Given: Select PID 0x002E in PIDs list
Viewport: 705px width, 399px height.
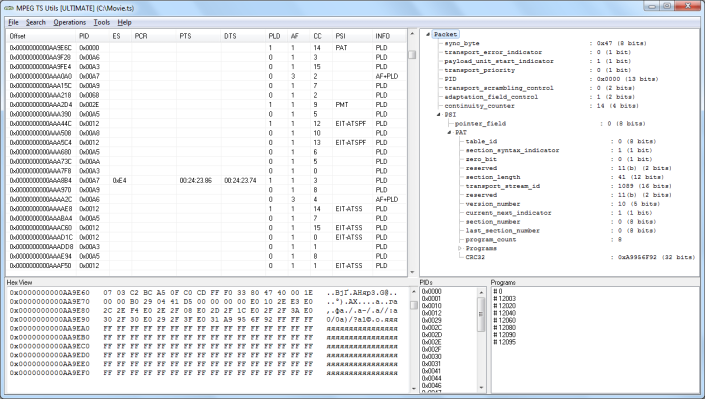Looking at the screenshot, I should point(432,342).
